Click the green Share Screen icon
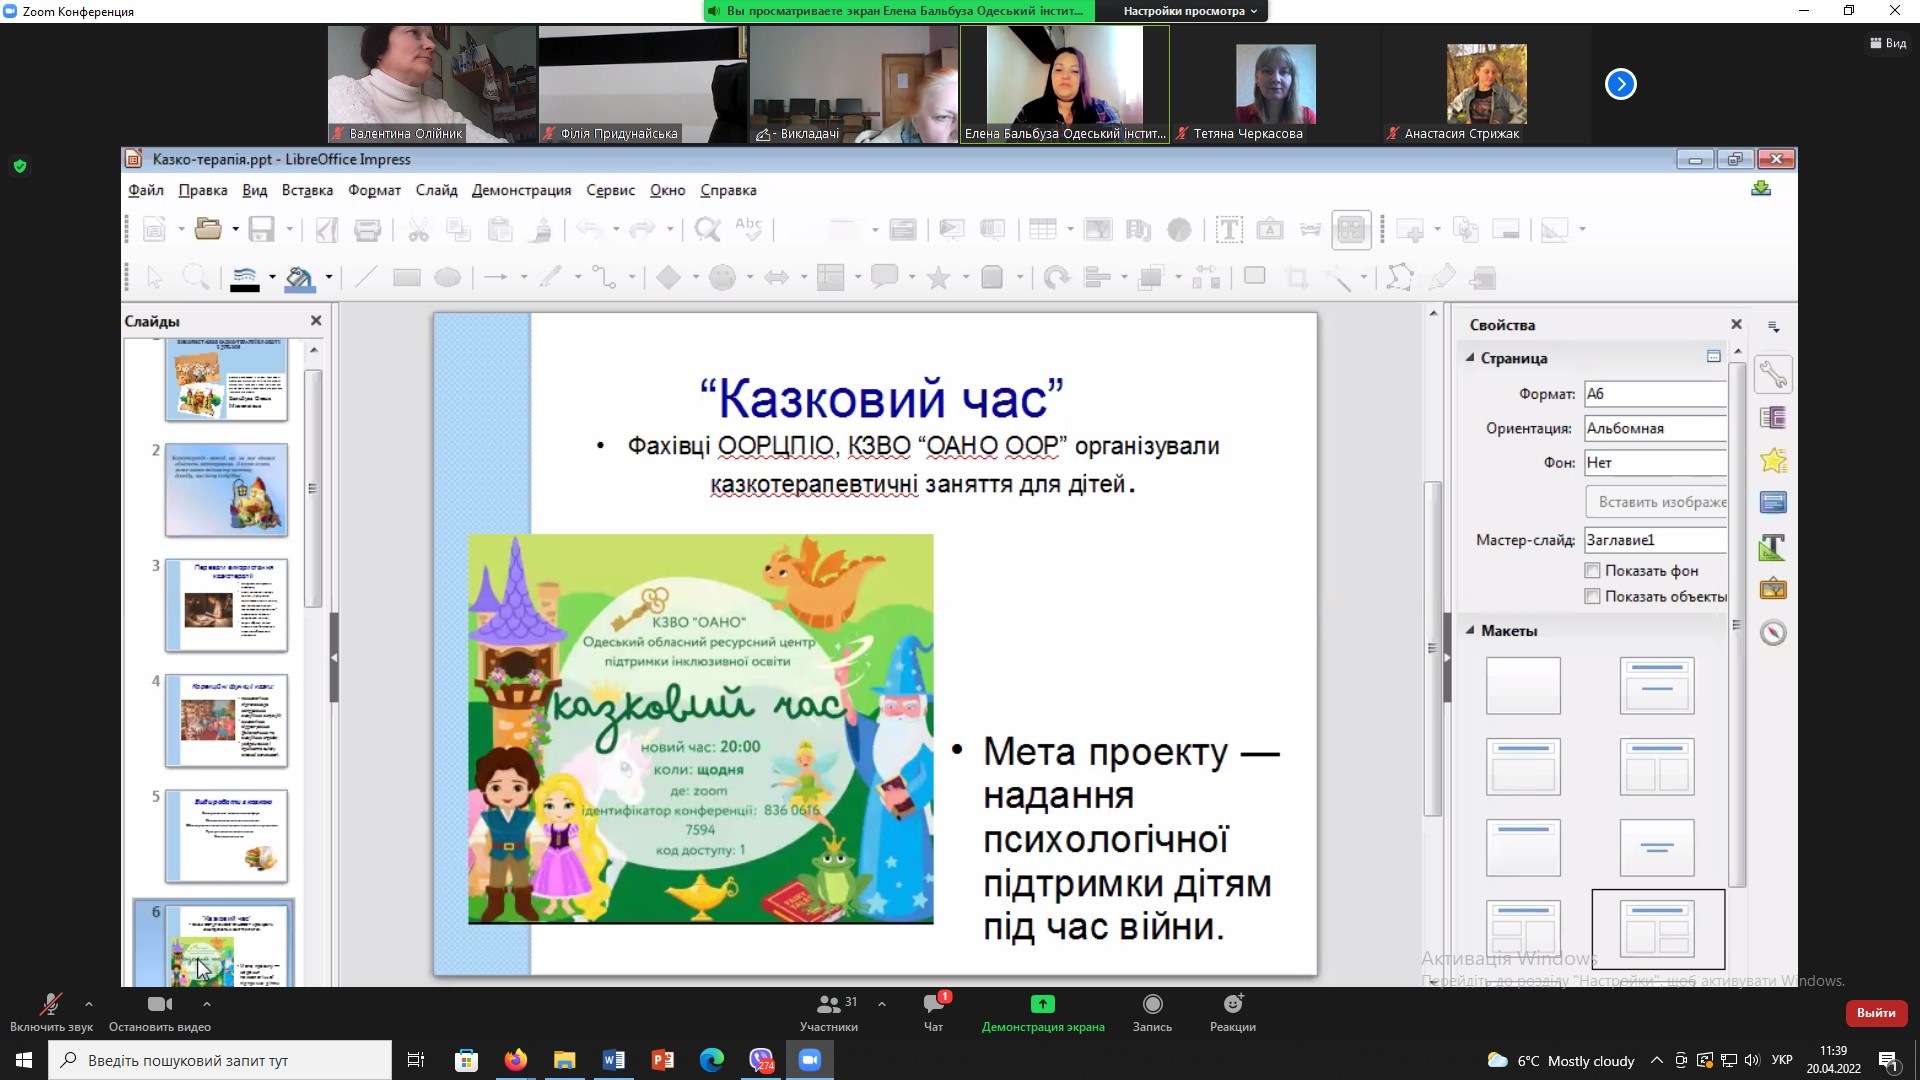 click(1042, 1004)
